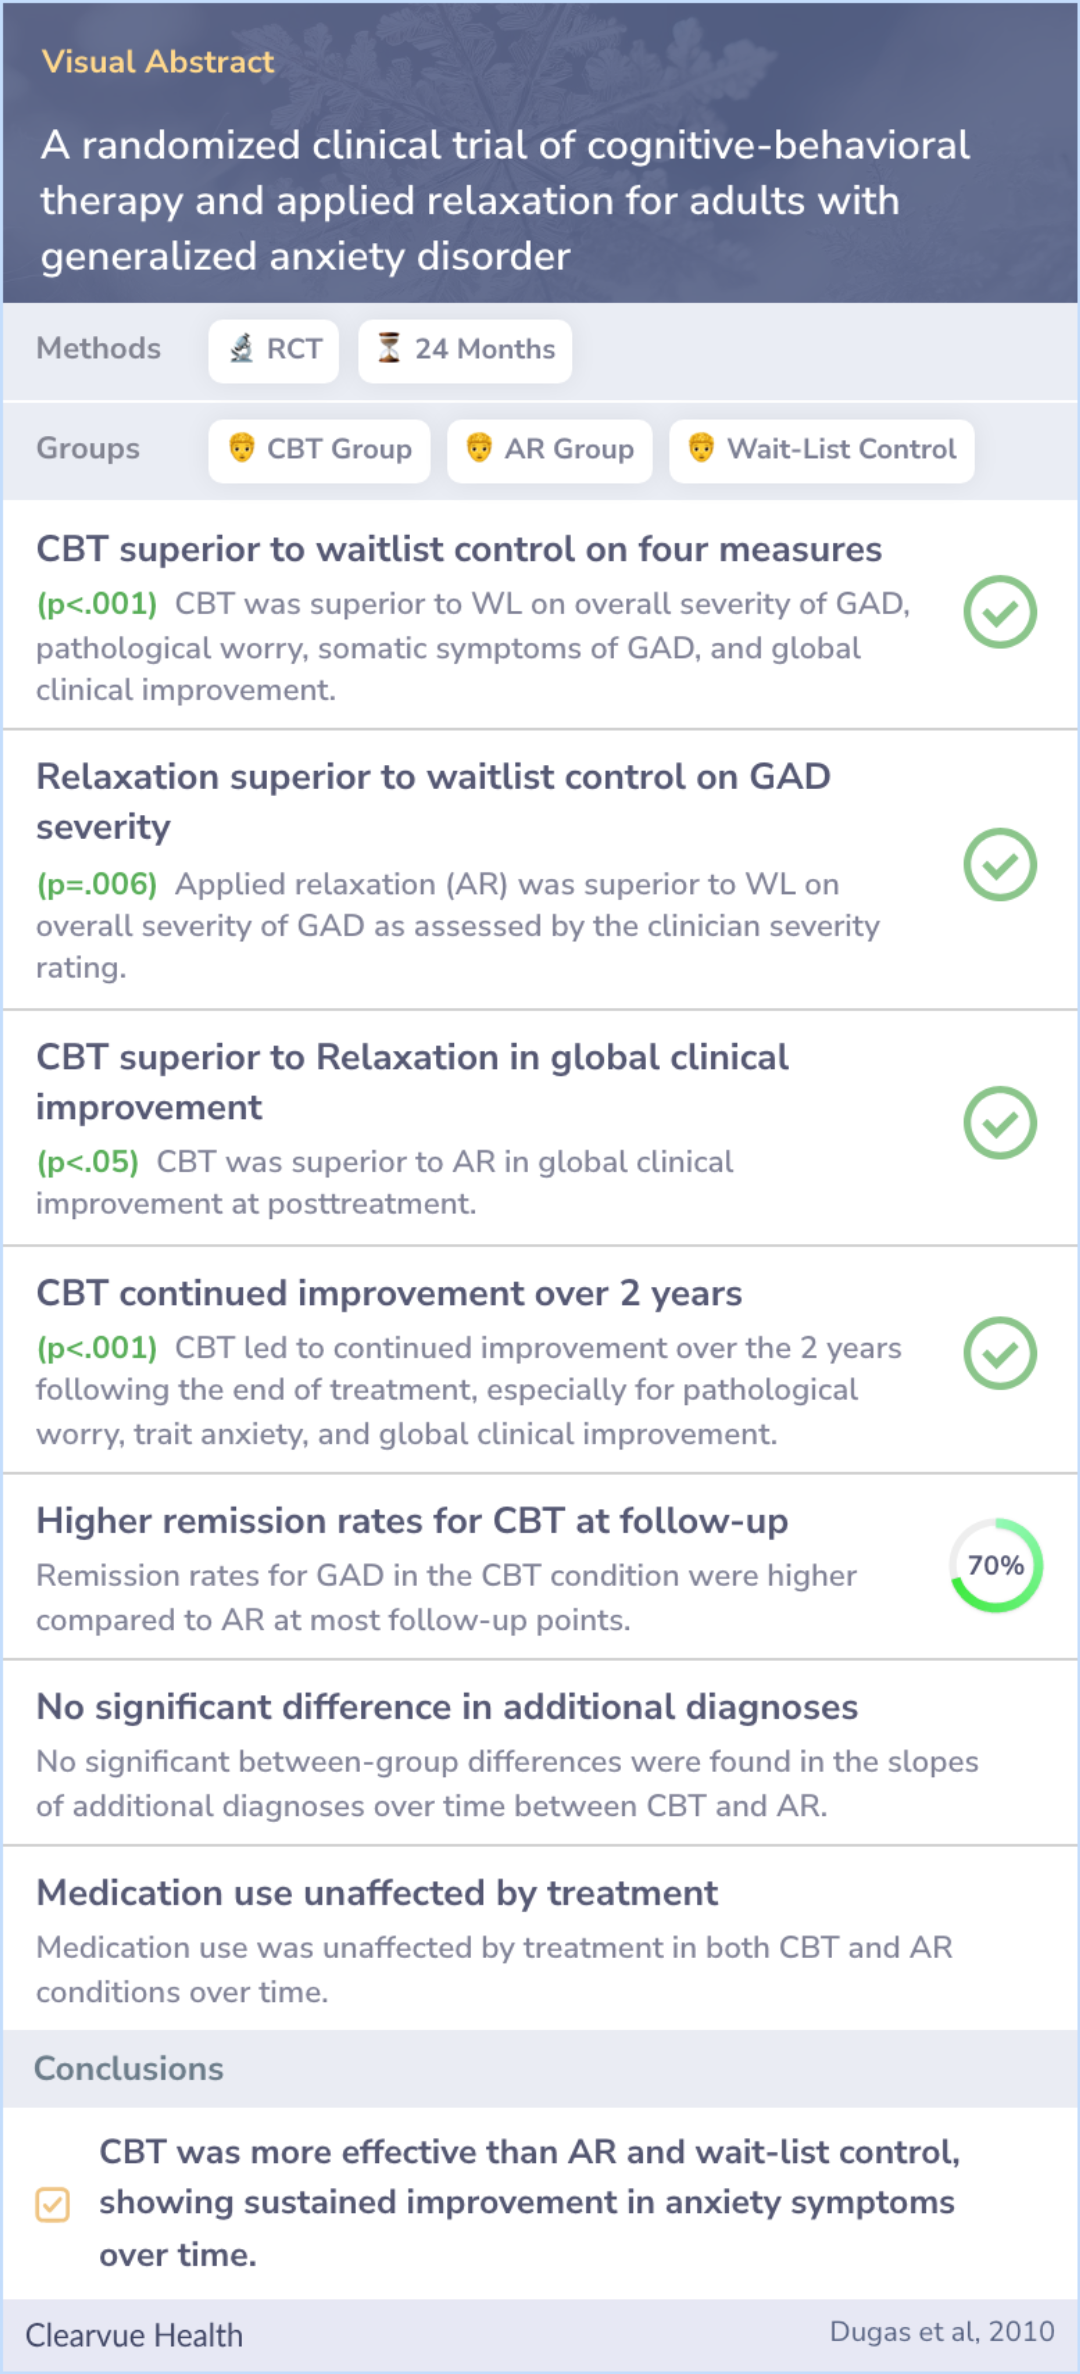Select the 24 Months duration tag
The image size is (1080, 2374).
click(x=465, y=350)
